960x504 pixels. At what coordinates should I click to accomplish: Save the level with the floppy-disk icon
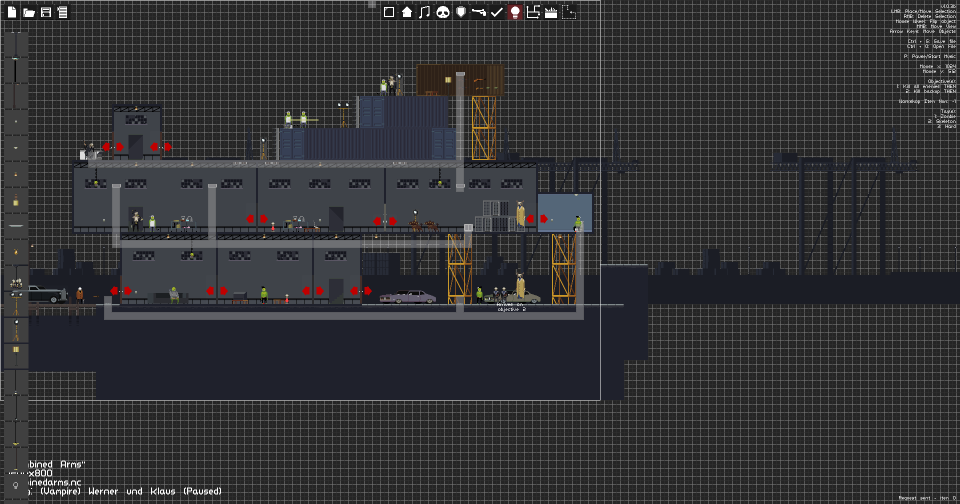(x=46, y=12)
